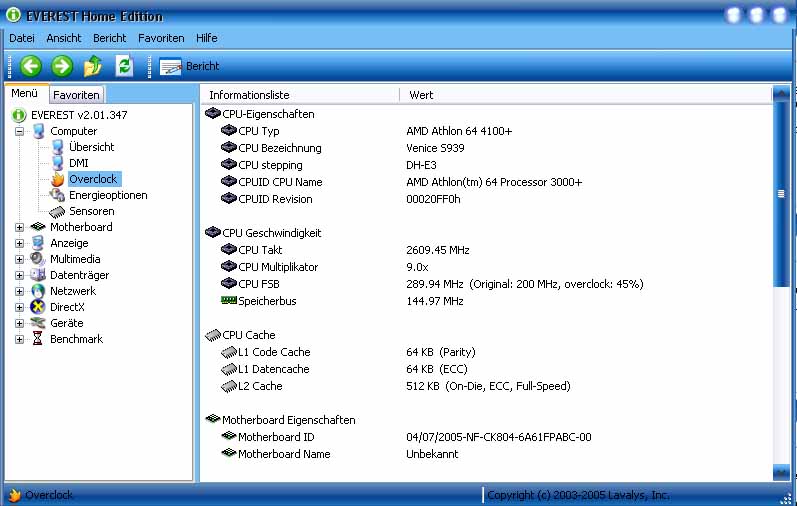Expand the Multimedia tree node
This screenshot has width=797, height=506.
19,259
